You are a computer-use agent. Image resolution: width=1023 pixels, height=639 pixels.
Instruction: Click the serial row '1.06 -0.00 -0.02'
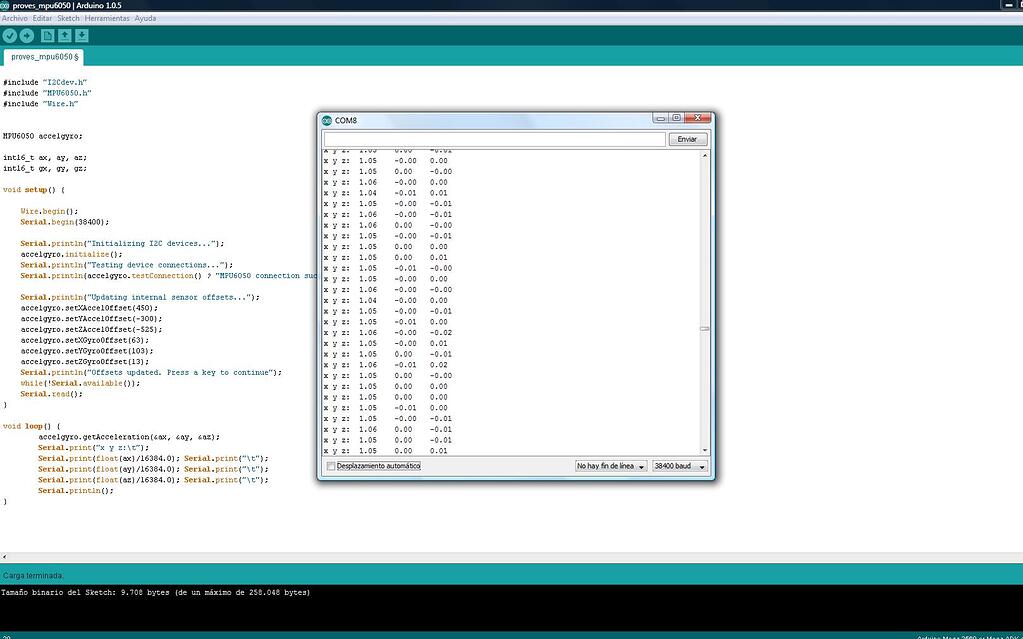click(x=388, y=333)
